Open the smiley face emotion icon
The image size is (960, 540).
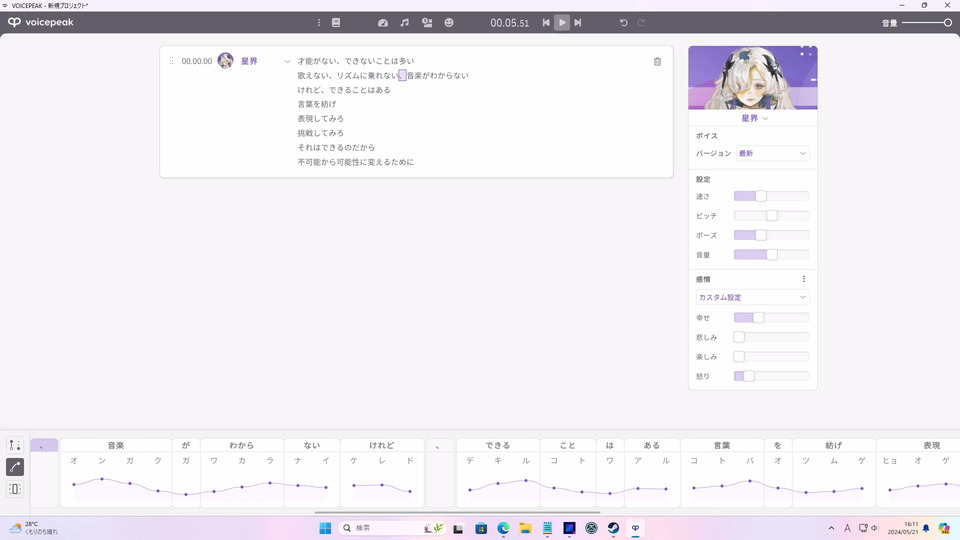point(449,23)
